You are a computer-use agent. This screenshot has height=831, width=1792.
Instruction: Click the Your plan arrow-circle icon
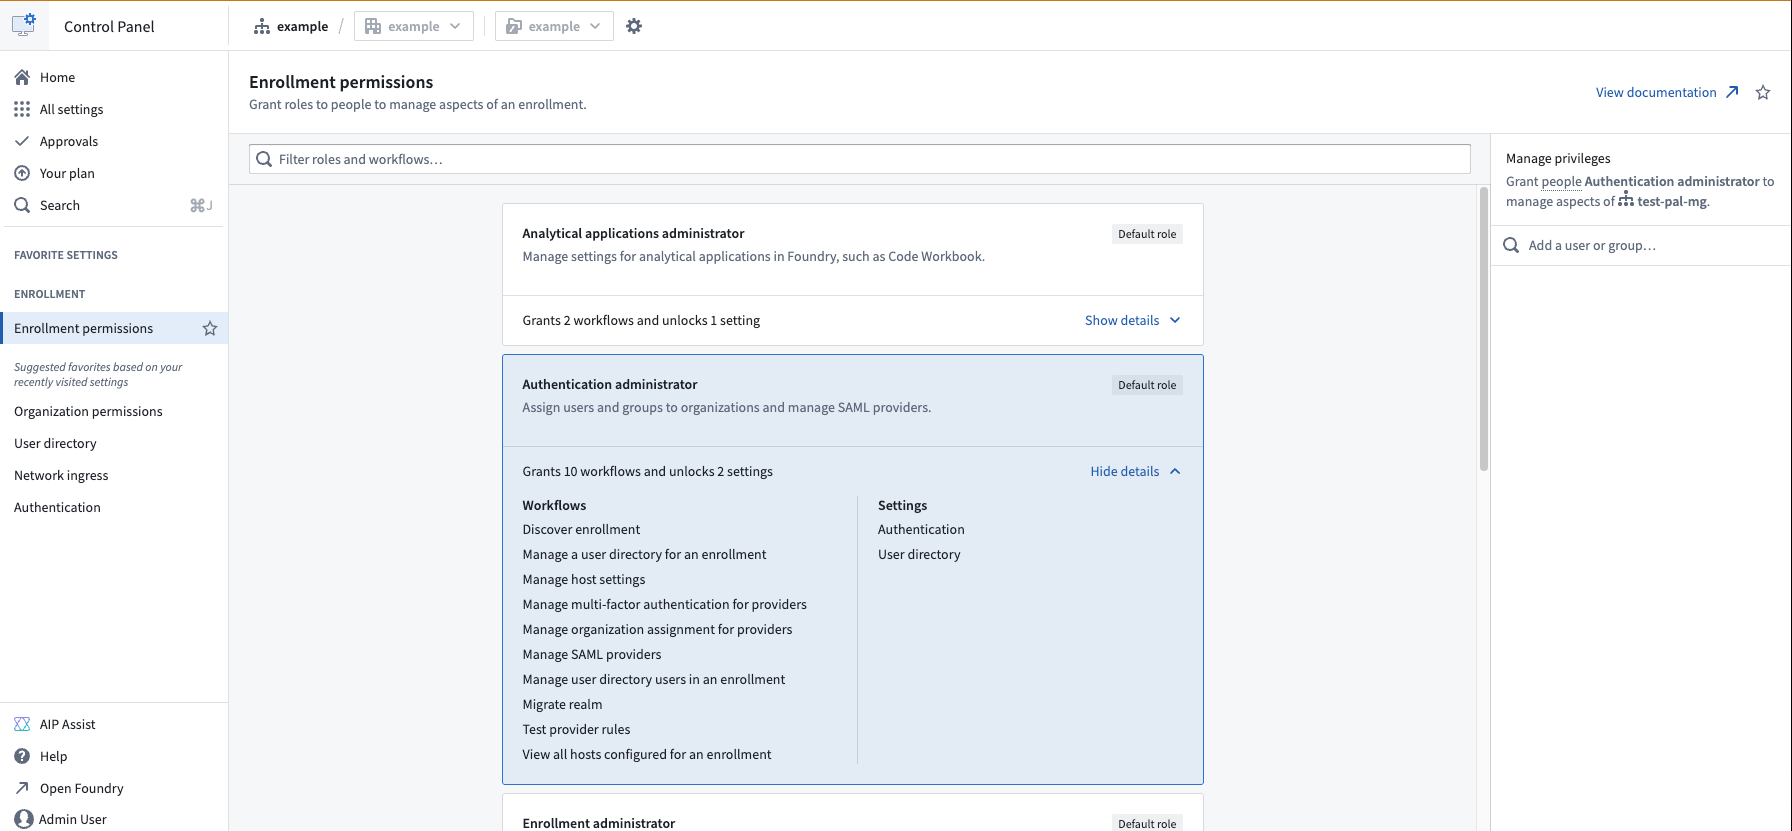(22, 173)
